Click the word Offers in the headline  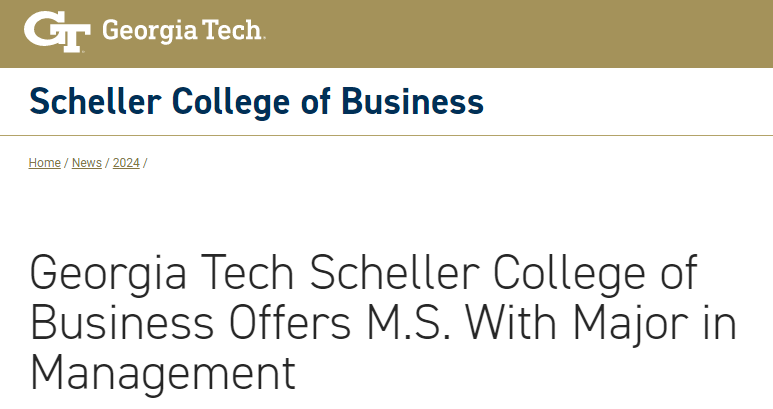290,323
